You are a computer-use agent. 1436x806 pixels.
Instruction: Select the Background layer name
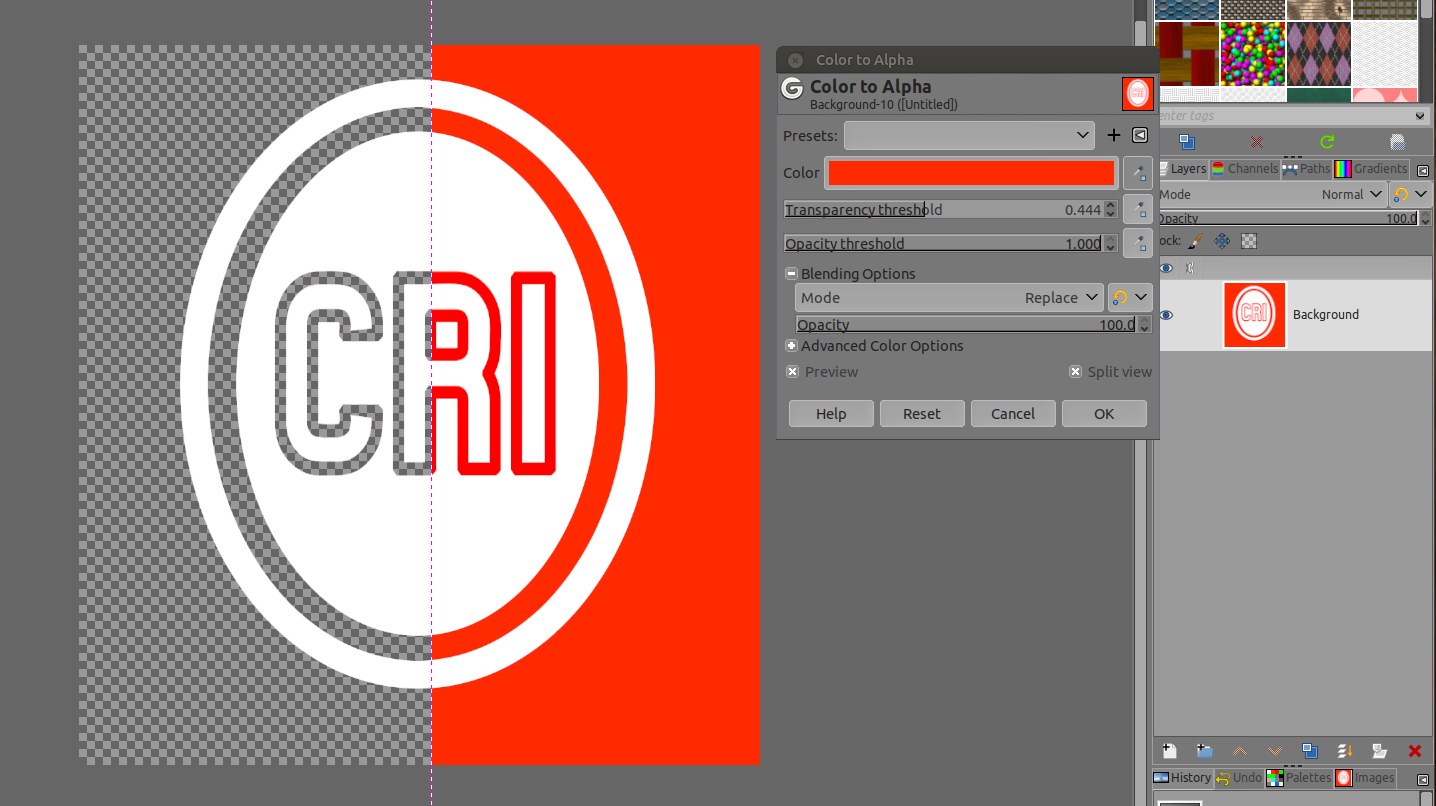point(1325,315)
